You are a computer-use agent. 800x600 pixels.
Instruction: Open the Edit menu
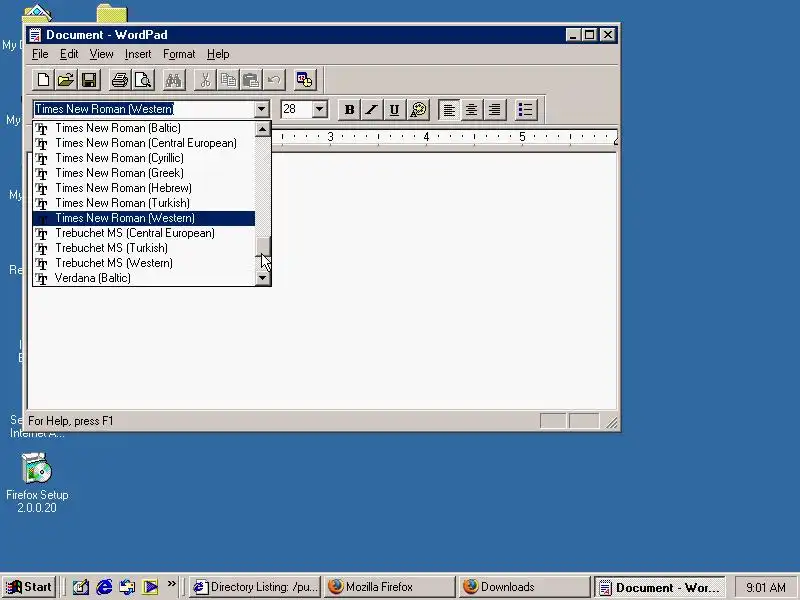point(69,54)
